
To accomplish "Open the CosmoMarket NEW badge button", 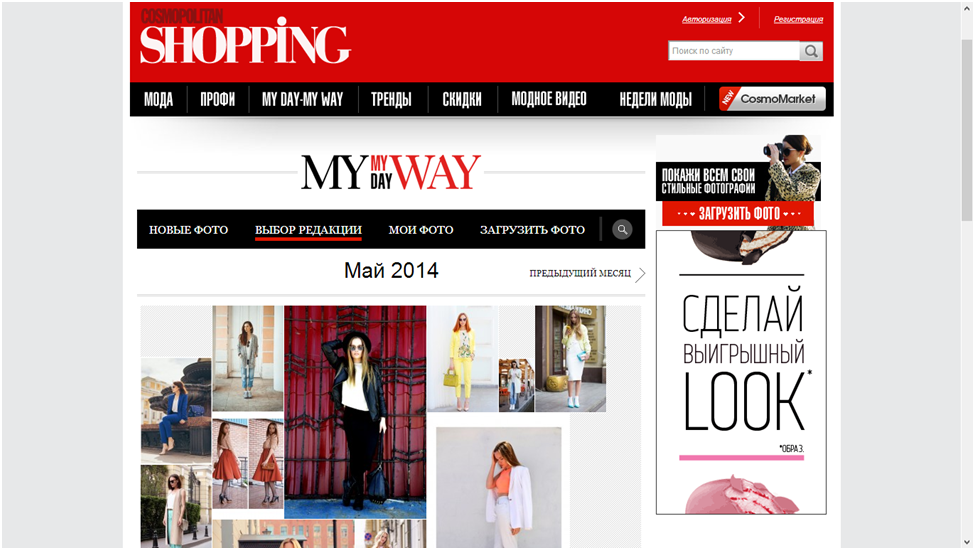I will [x=772, y=99].
